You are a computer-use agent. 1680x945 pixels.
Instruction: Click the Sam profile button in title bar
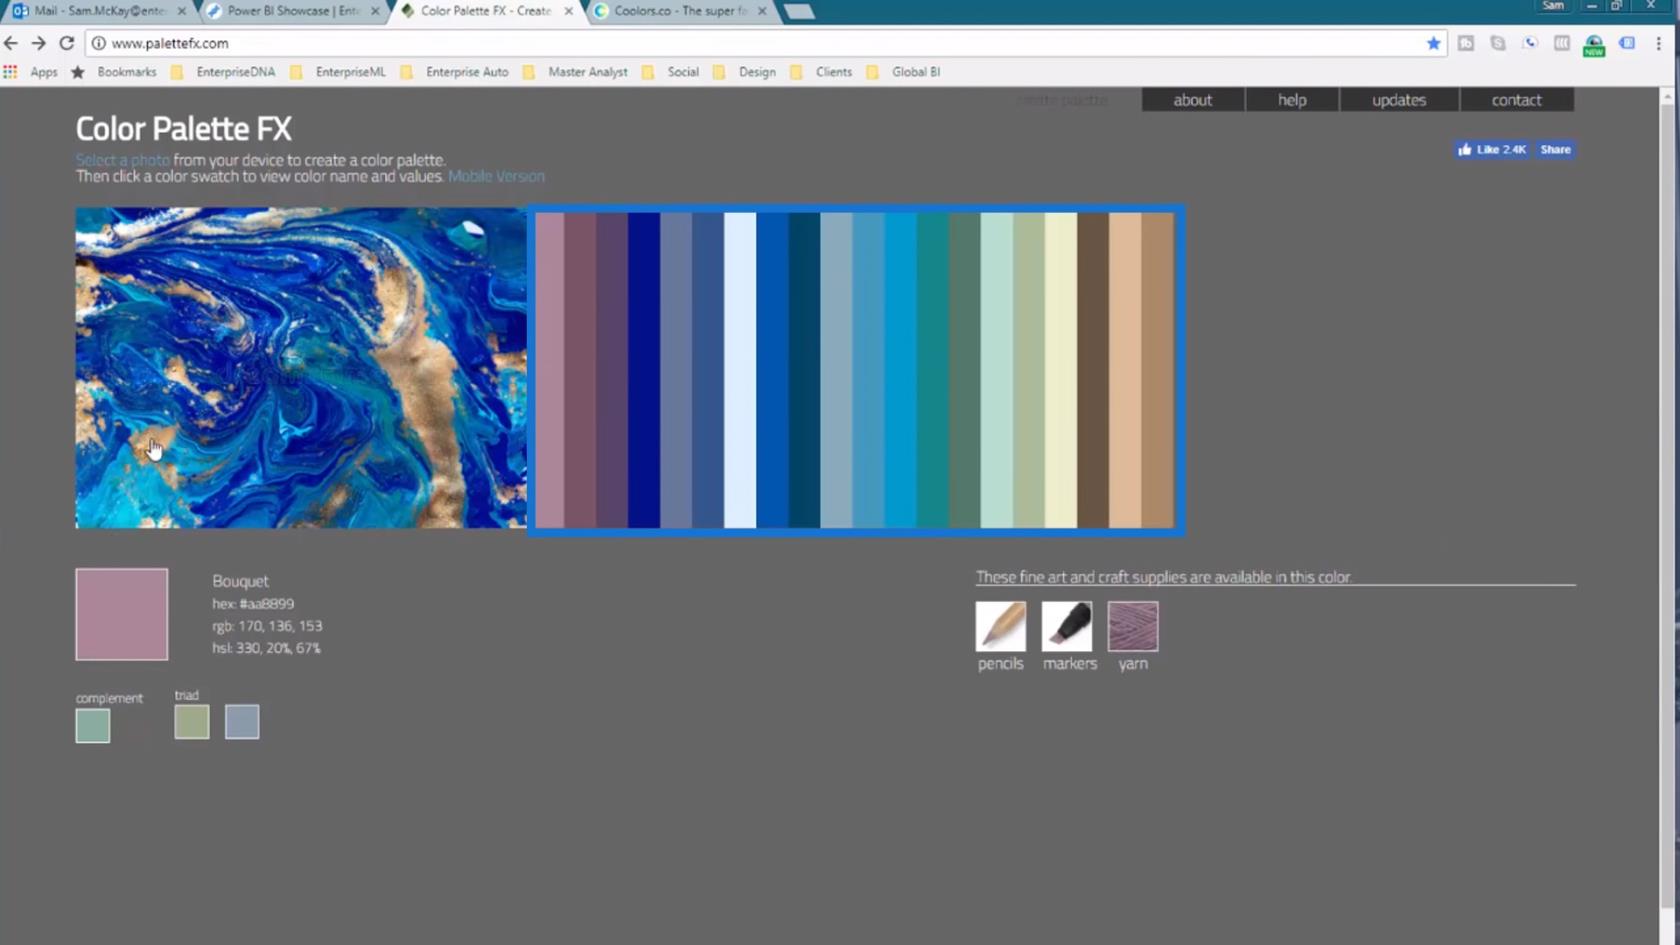(1553, 6)
